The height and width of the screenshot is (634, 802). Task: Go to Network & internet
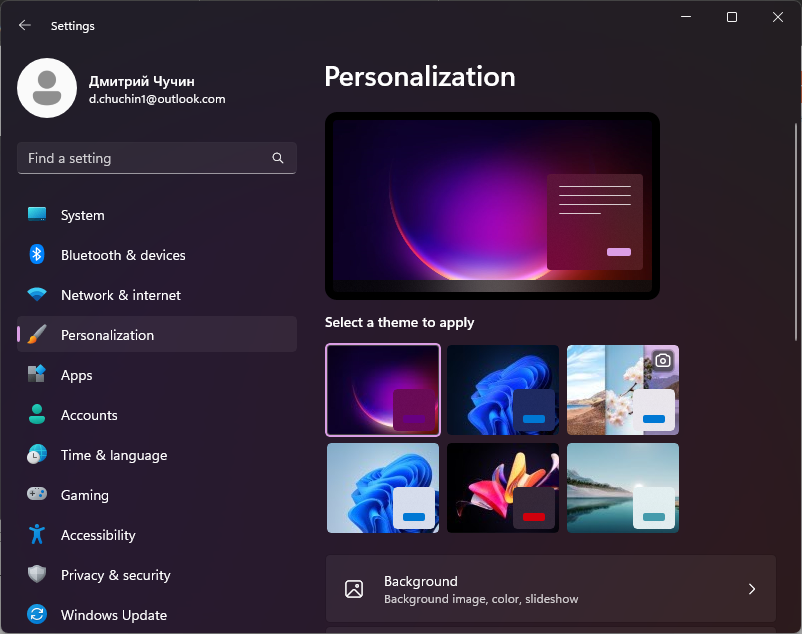157,295
